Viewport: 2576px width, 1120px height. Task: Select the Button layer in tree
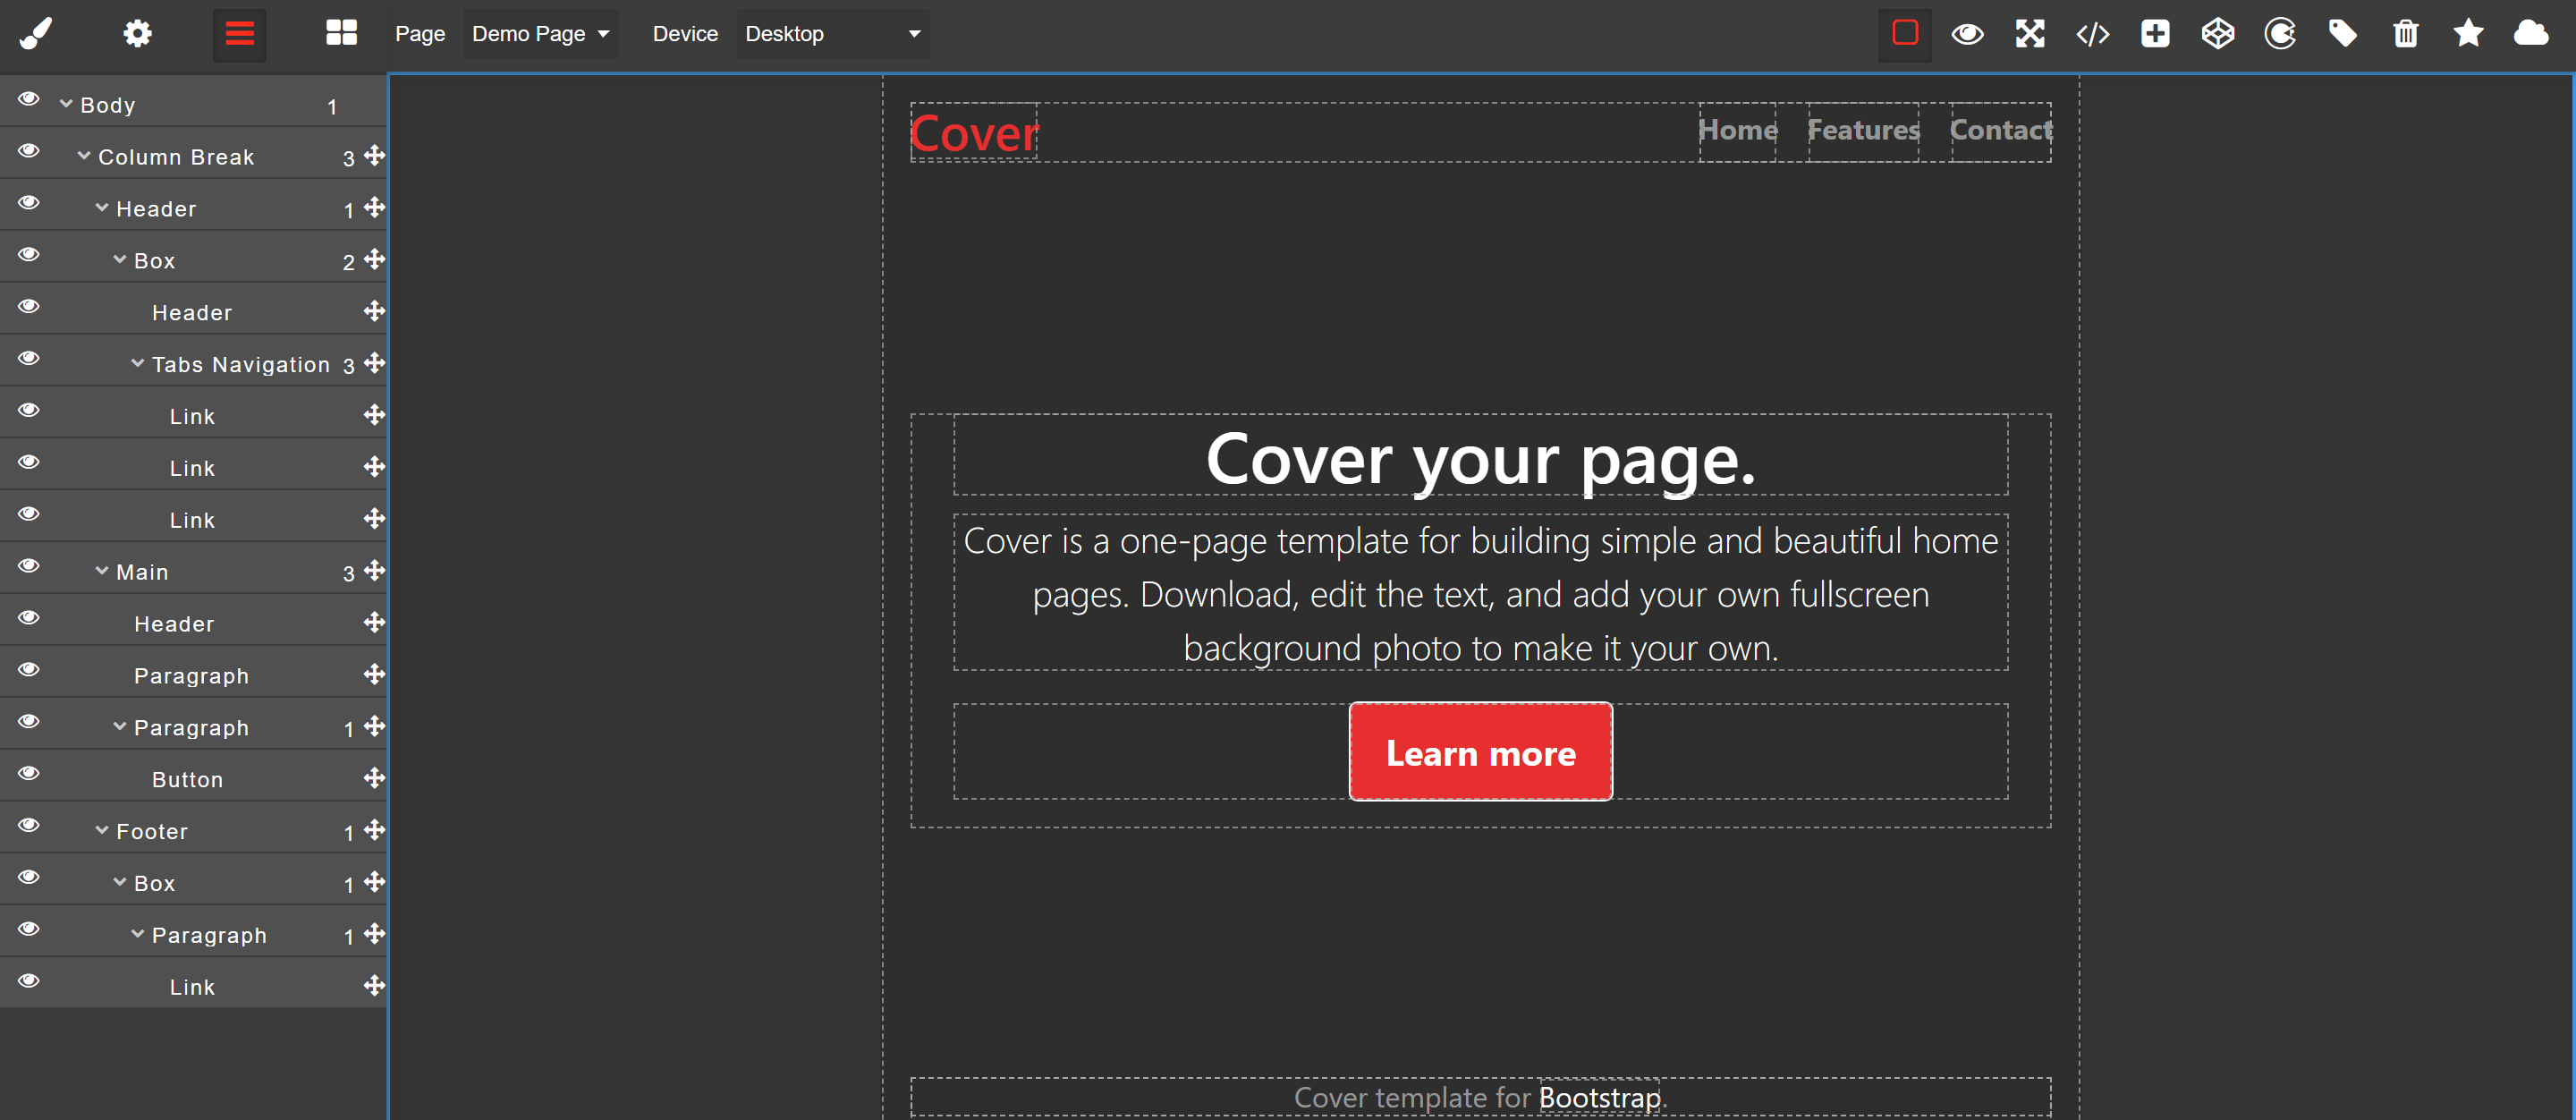click(x=187, y=780)
